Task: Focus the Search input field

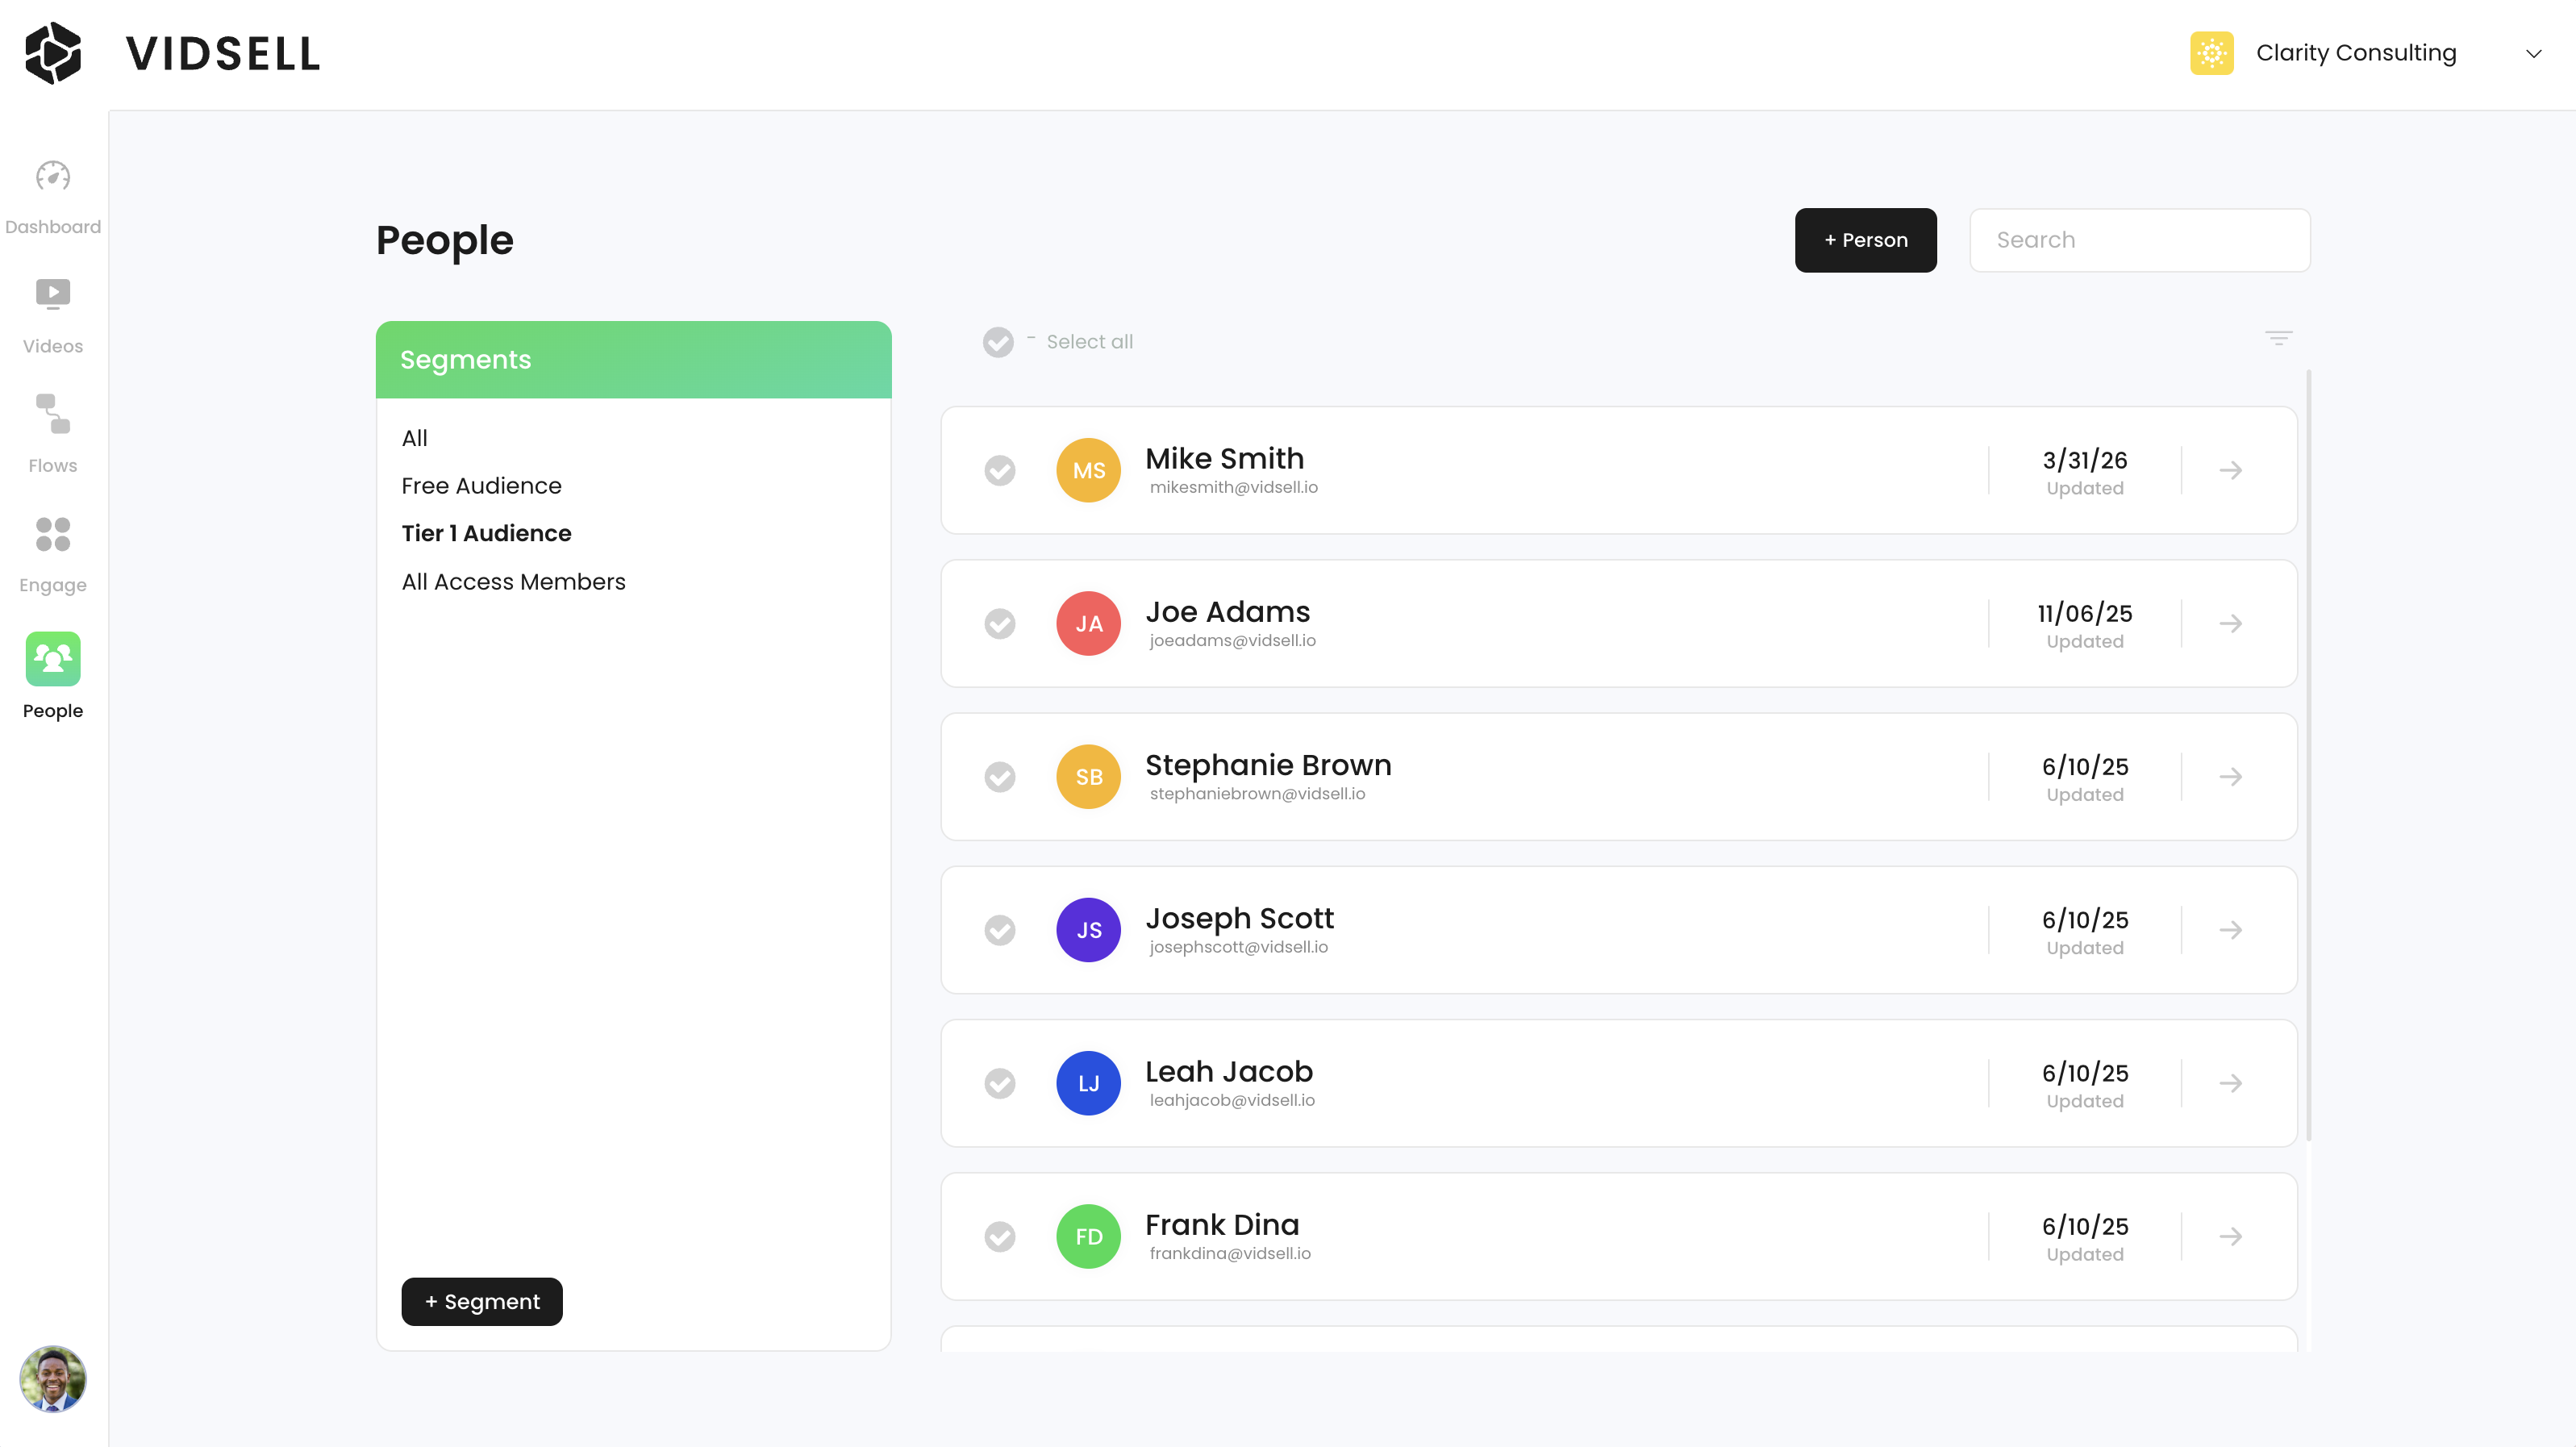Action: click(x=2139, y=240)
